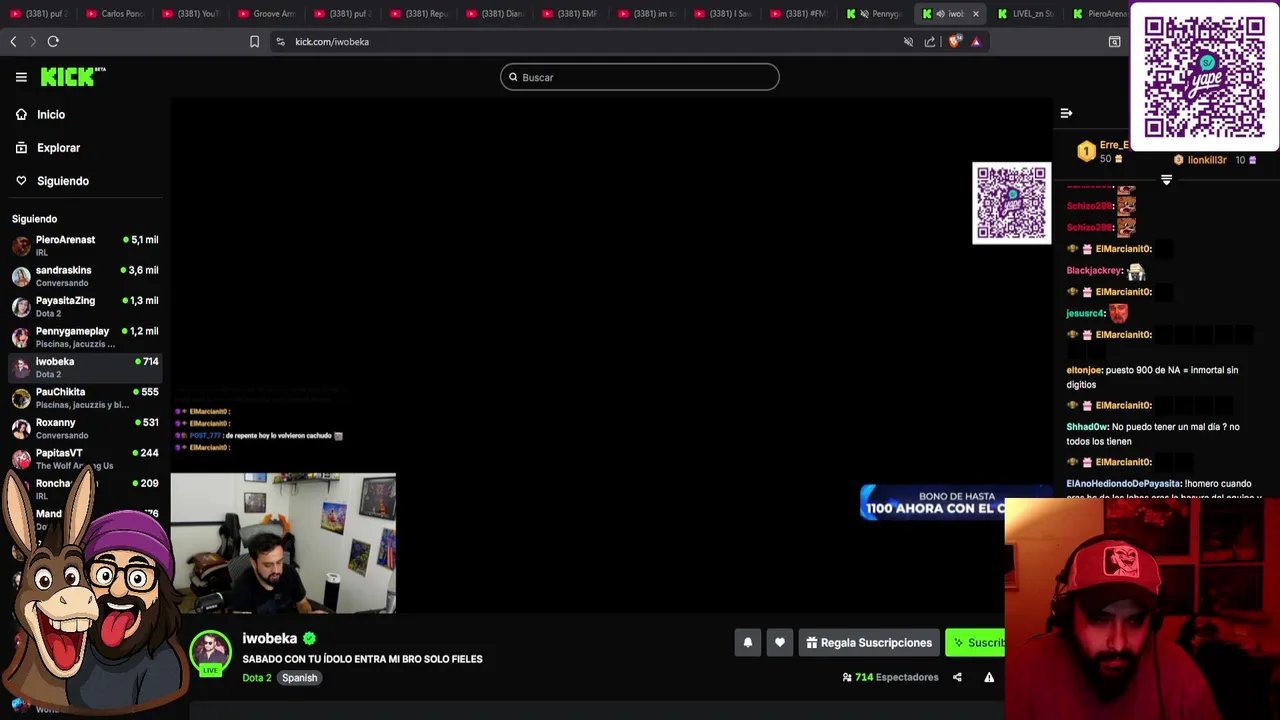This screenshot has height=720, width=1280.
Task: Report the stream with warning icon
Action: [989, 677]
